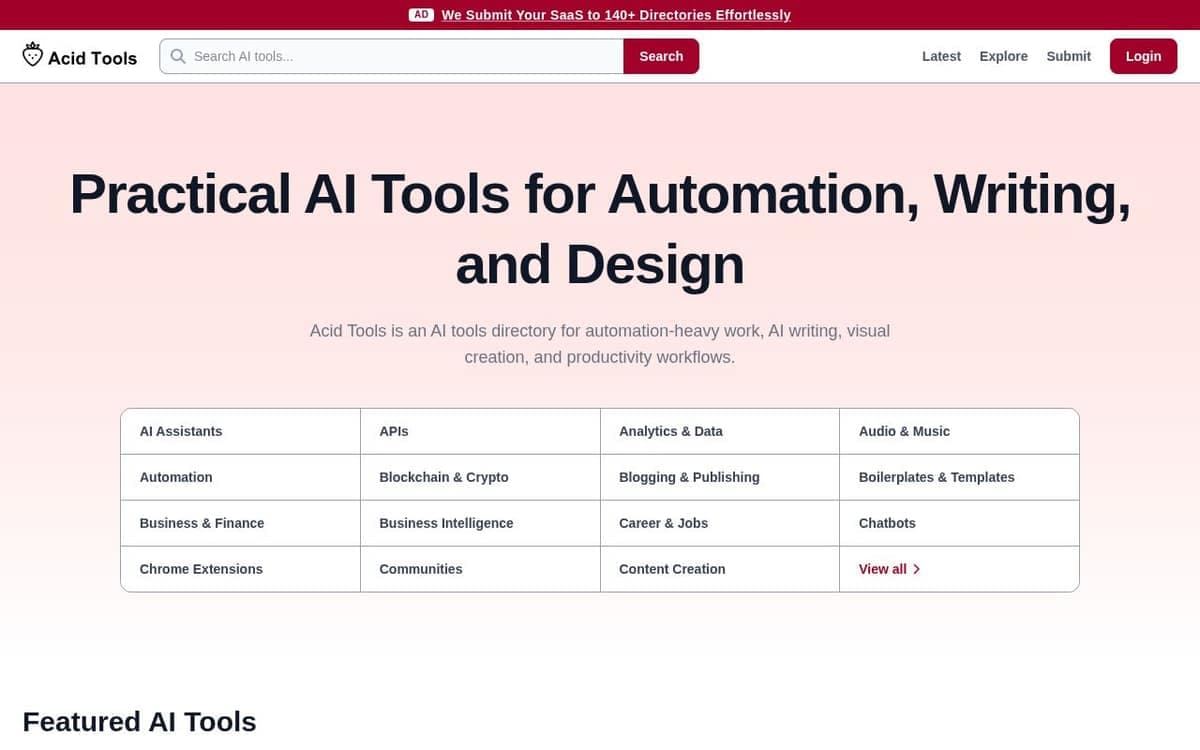Browse the Analytics & Data category

point(720,431)
